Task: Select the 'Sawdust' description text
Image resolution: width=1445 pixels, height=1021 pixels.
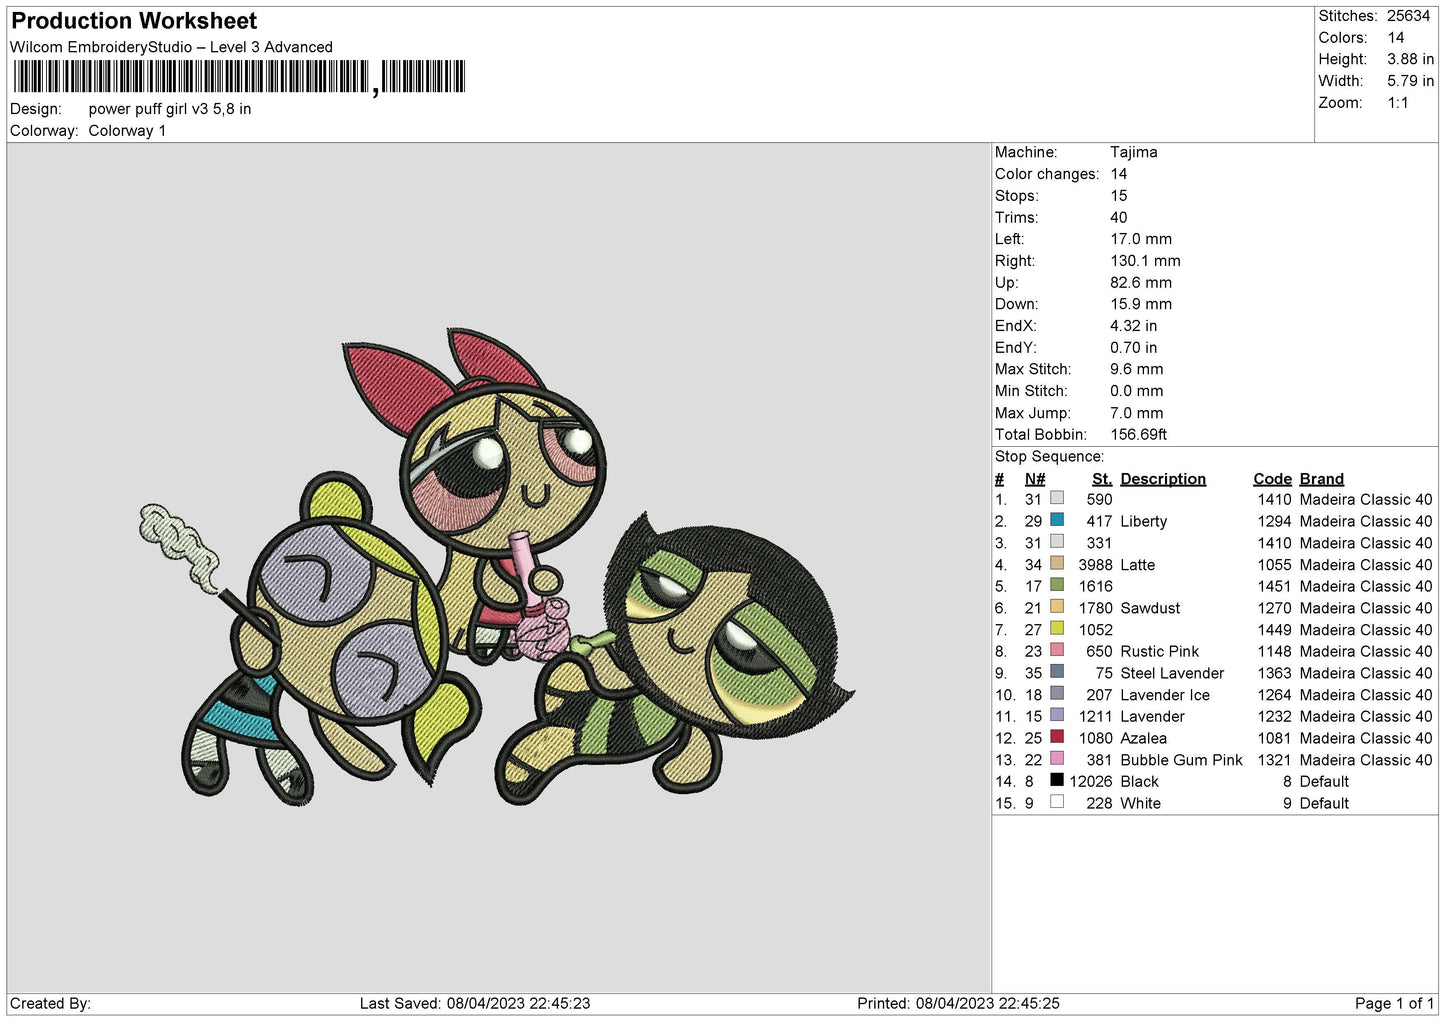Action: tap(1150, 608)
